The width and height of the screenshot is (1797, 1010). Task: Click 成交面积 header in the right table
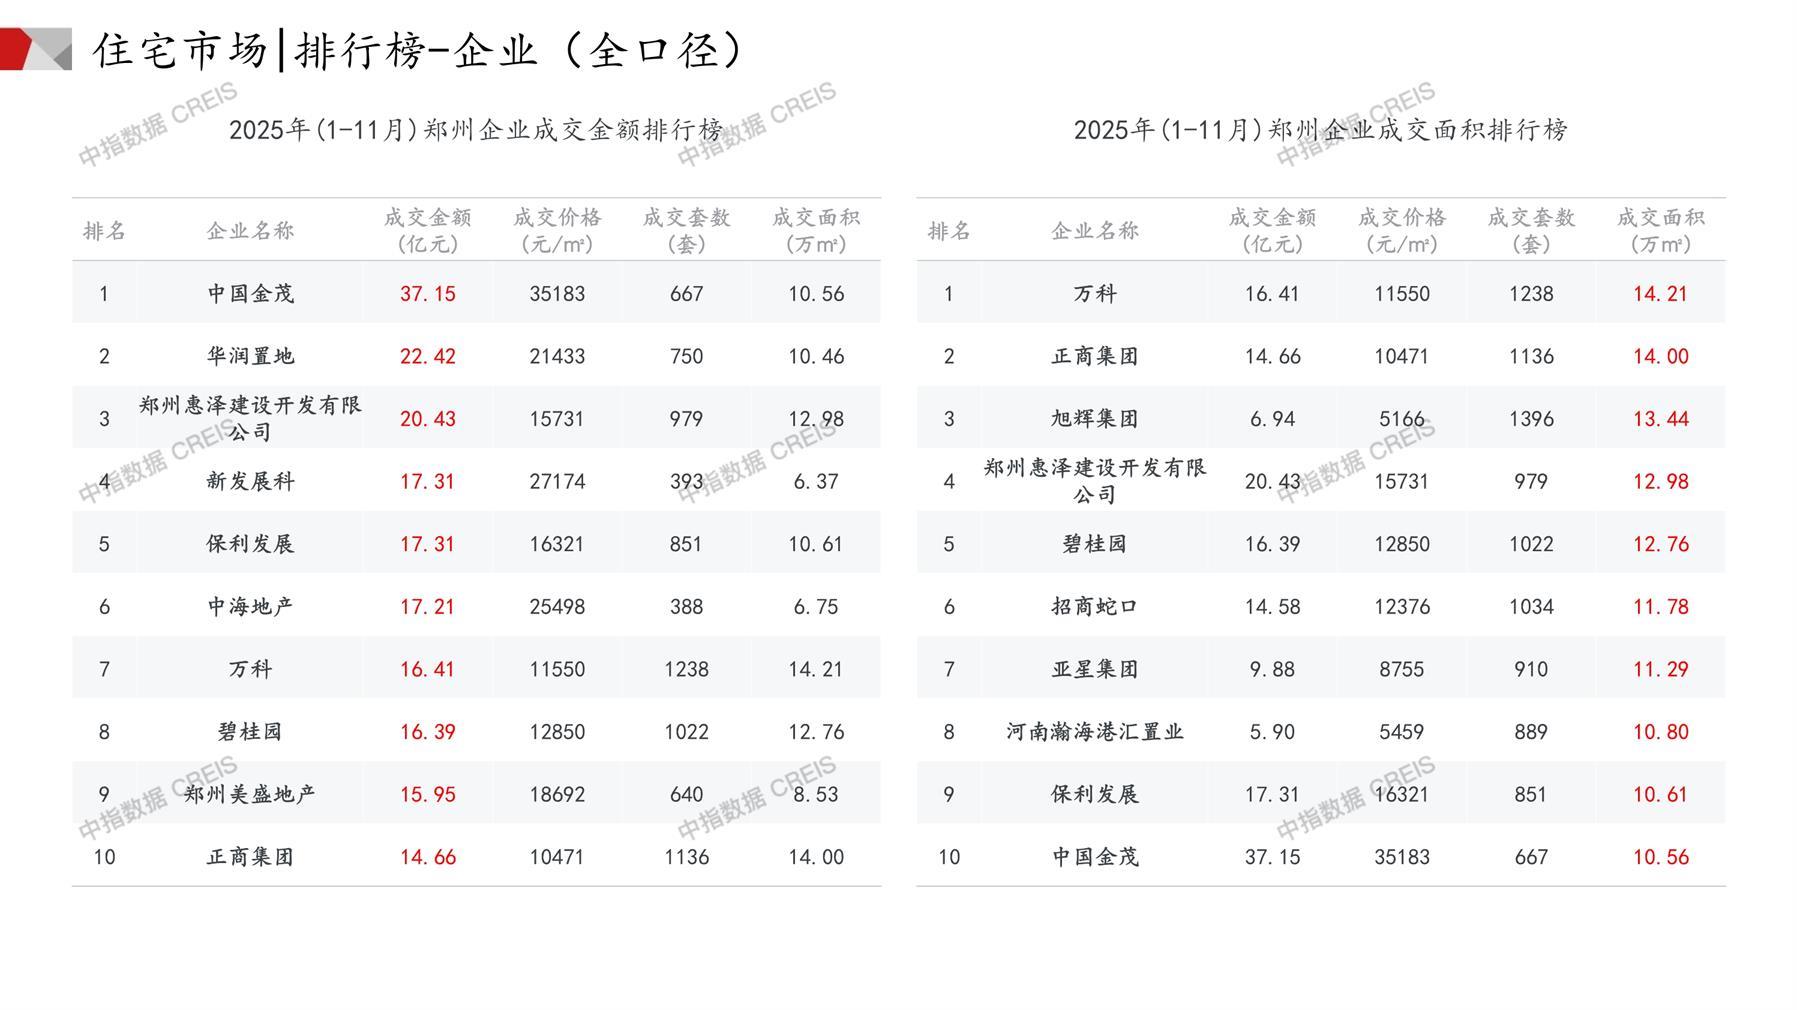click(1660, 231)
